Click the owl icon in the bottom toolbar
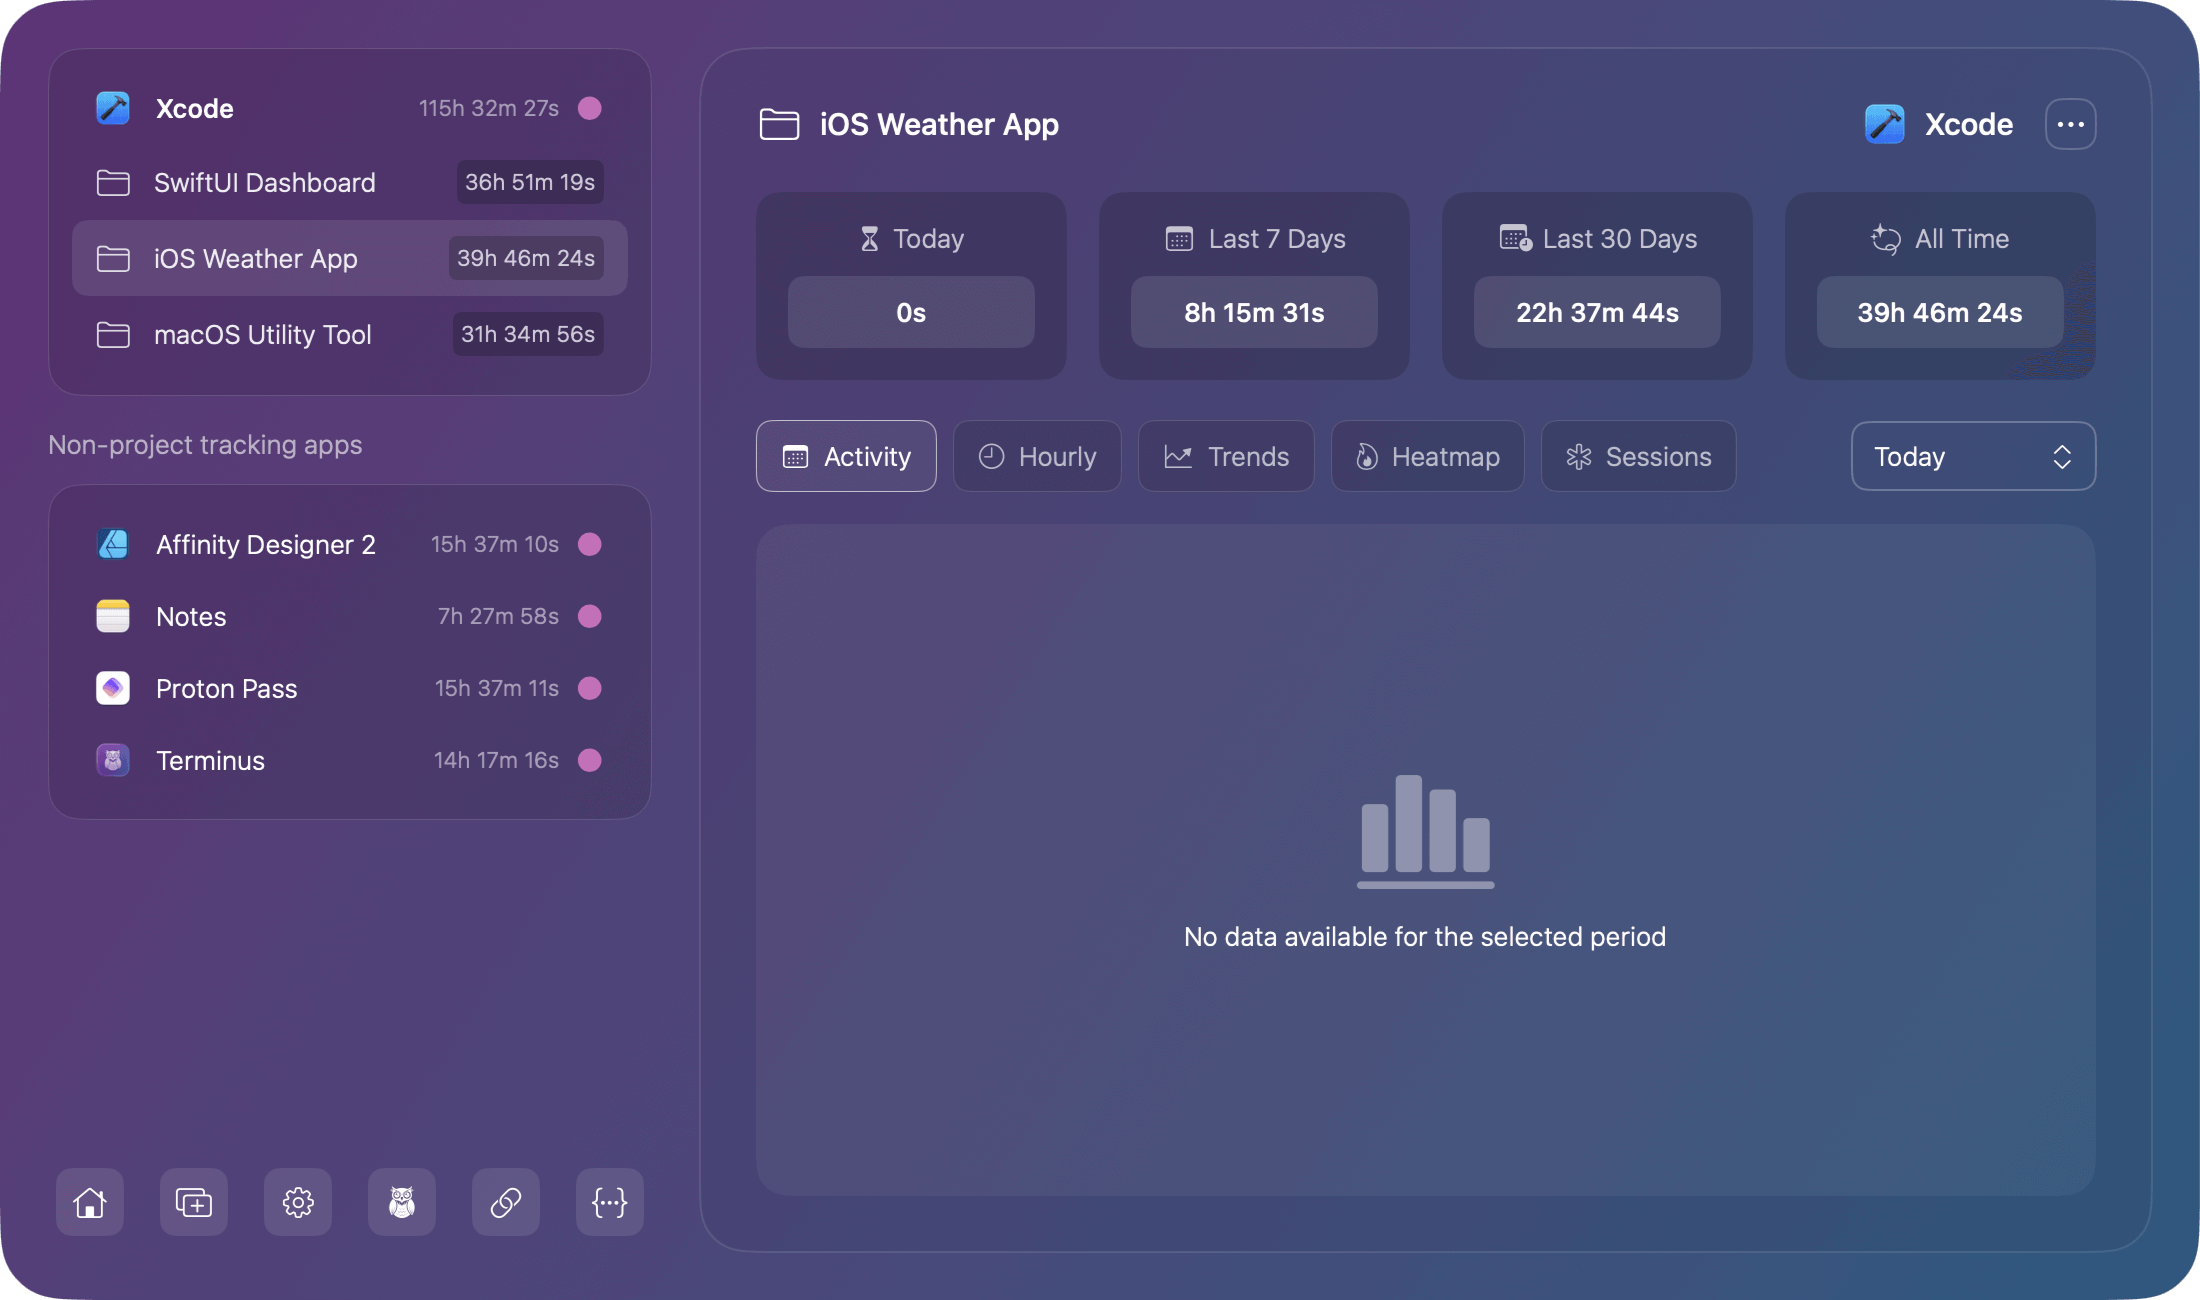 tap(401, 1202)
